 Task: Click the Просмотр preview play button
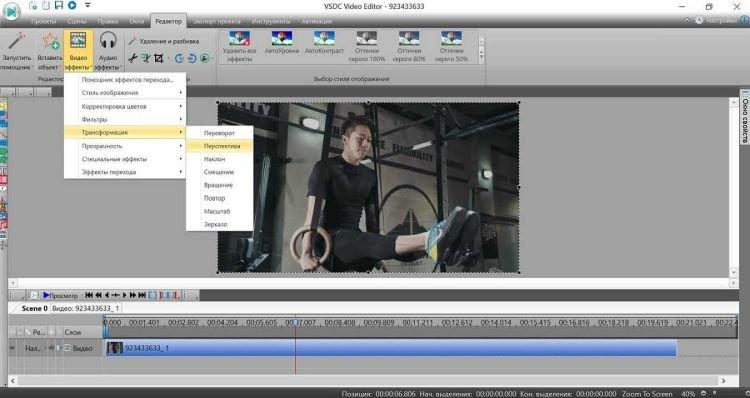click(60, 295)
